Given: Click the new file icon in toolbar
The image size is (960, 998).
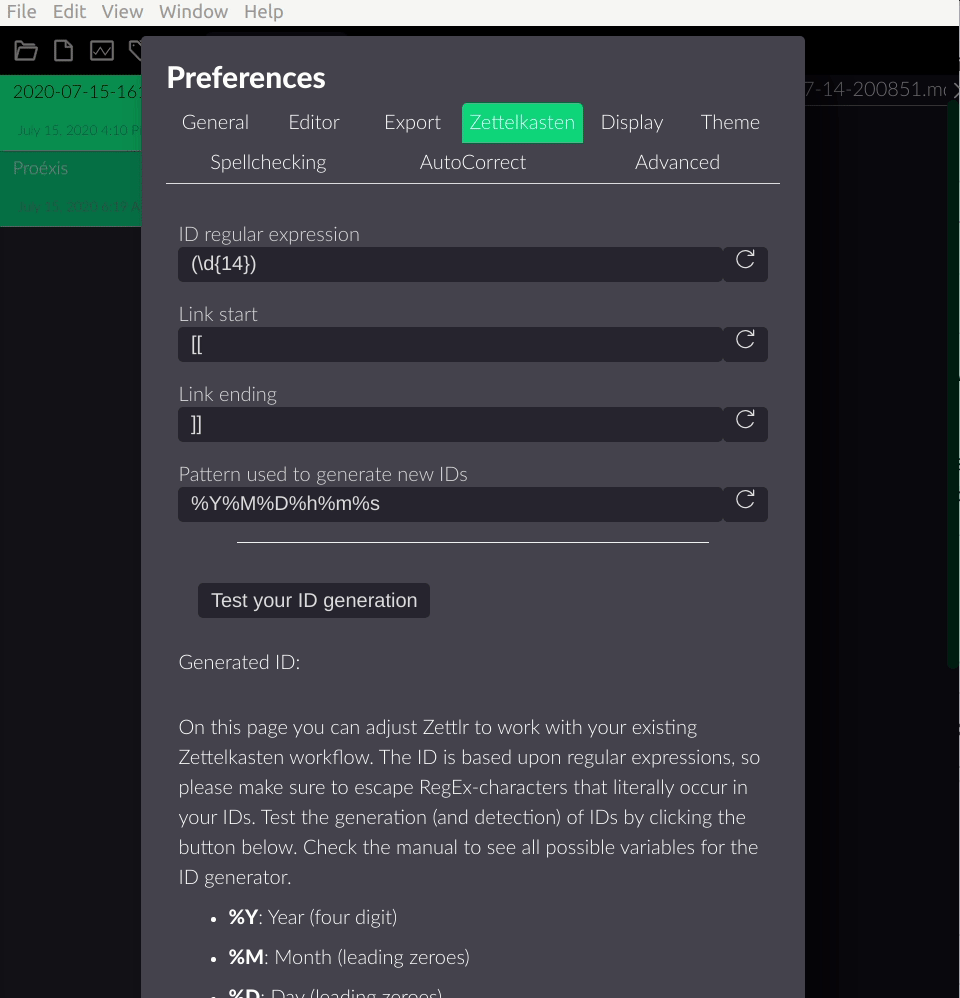Looking at the screenshot, I should click(63, 50).
